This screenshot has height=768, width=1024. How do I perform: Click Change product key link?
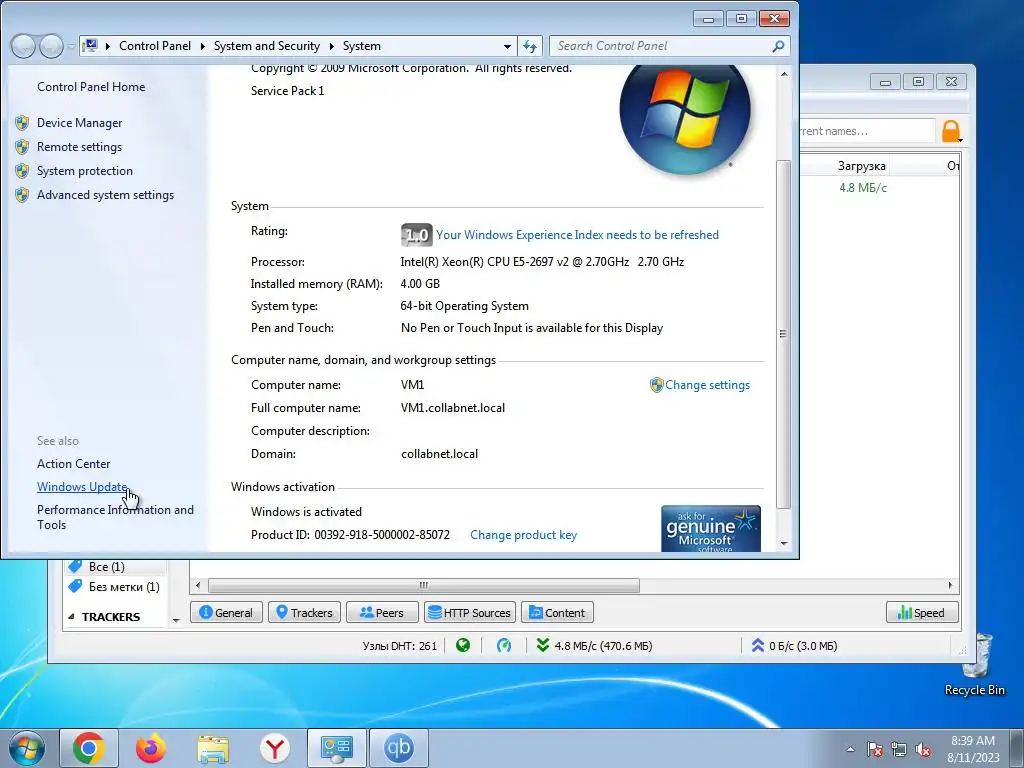click(523, 535)
